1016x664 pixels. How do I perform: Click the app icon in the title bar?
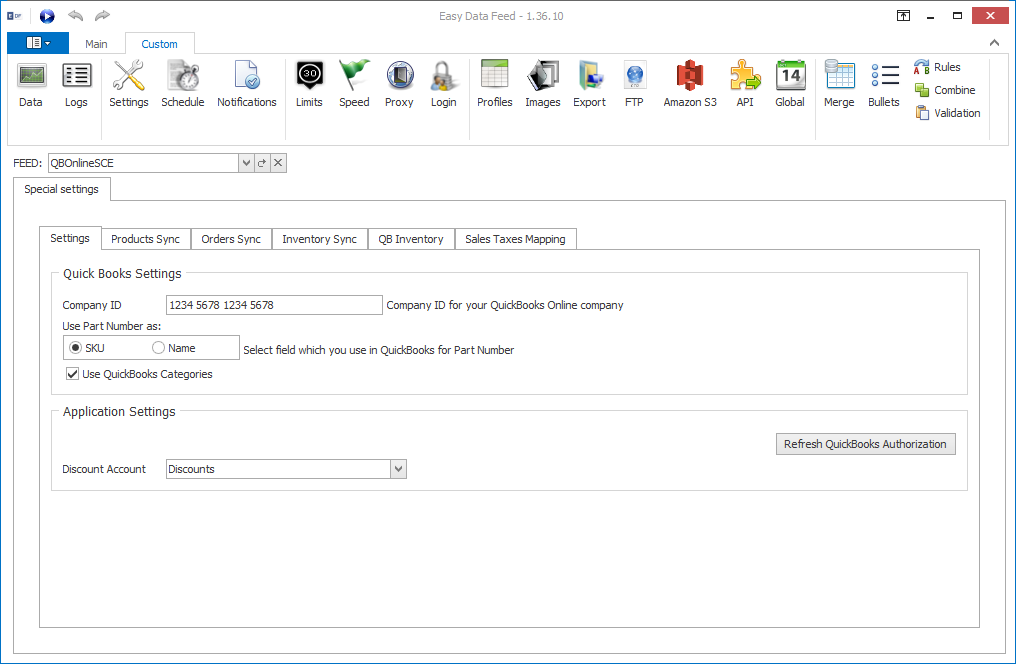tap(14, 16)
